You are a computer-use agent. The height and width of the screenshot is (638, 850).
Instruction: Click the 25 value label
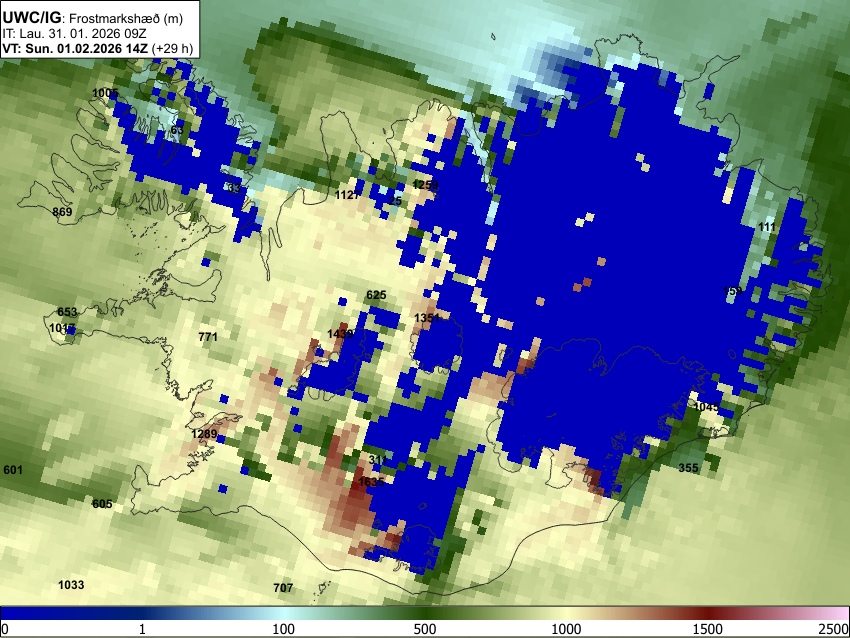[395, 201]
